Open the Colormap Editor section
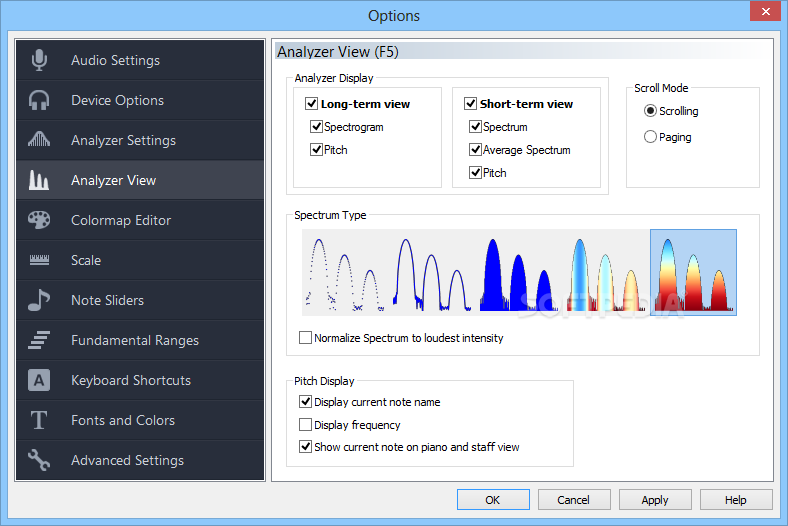 click(x=140, y=220)
